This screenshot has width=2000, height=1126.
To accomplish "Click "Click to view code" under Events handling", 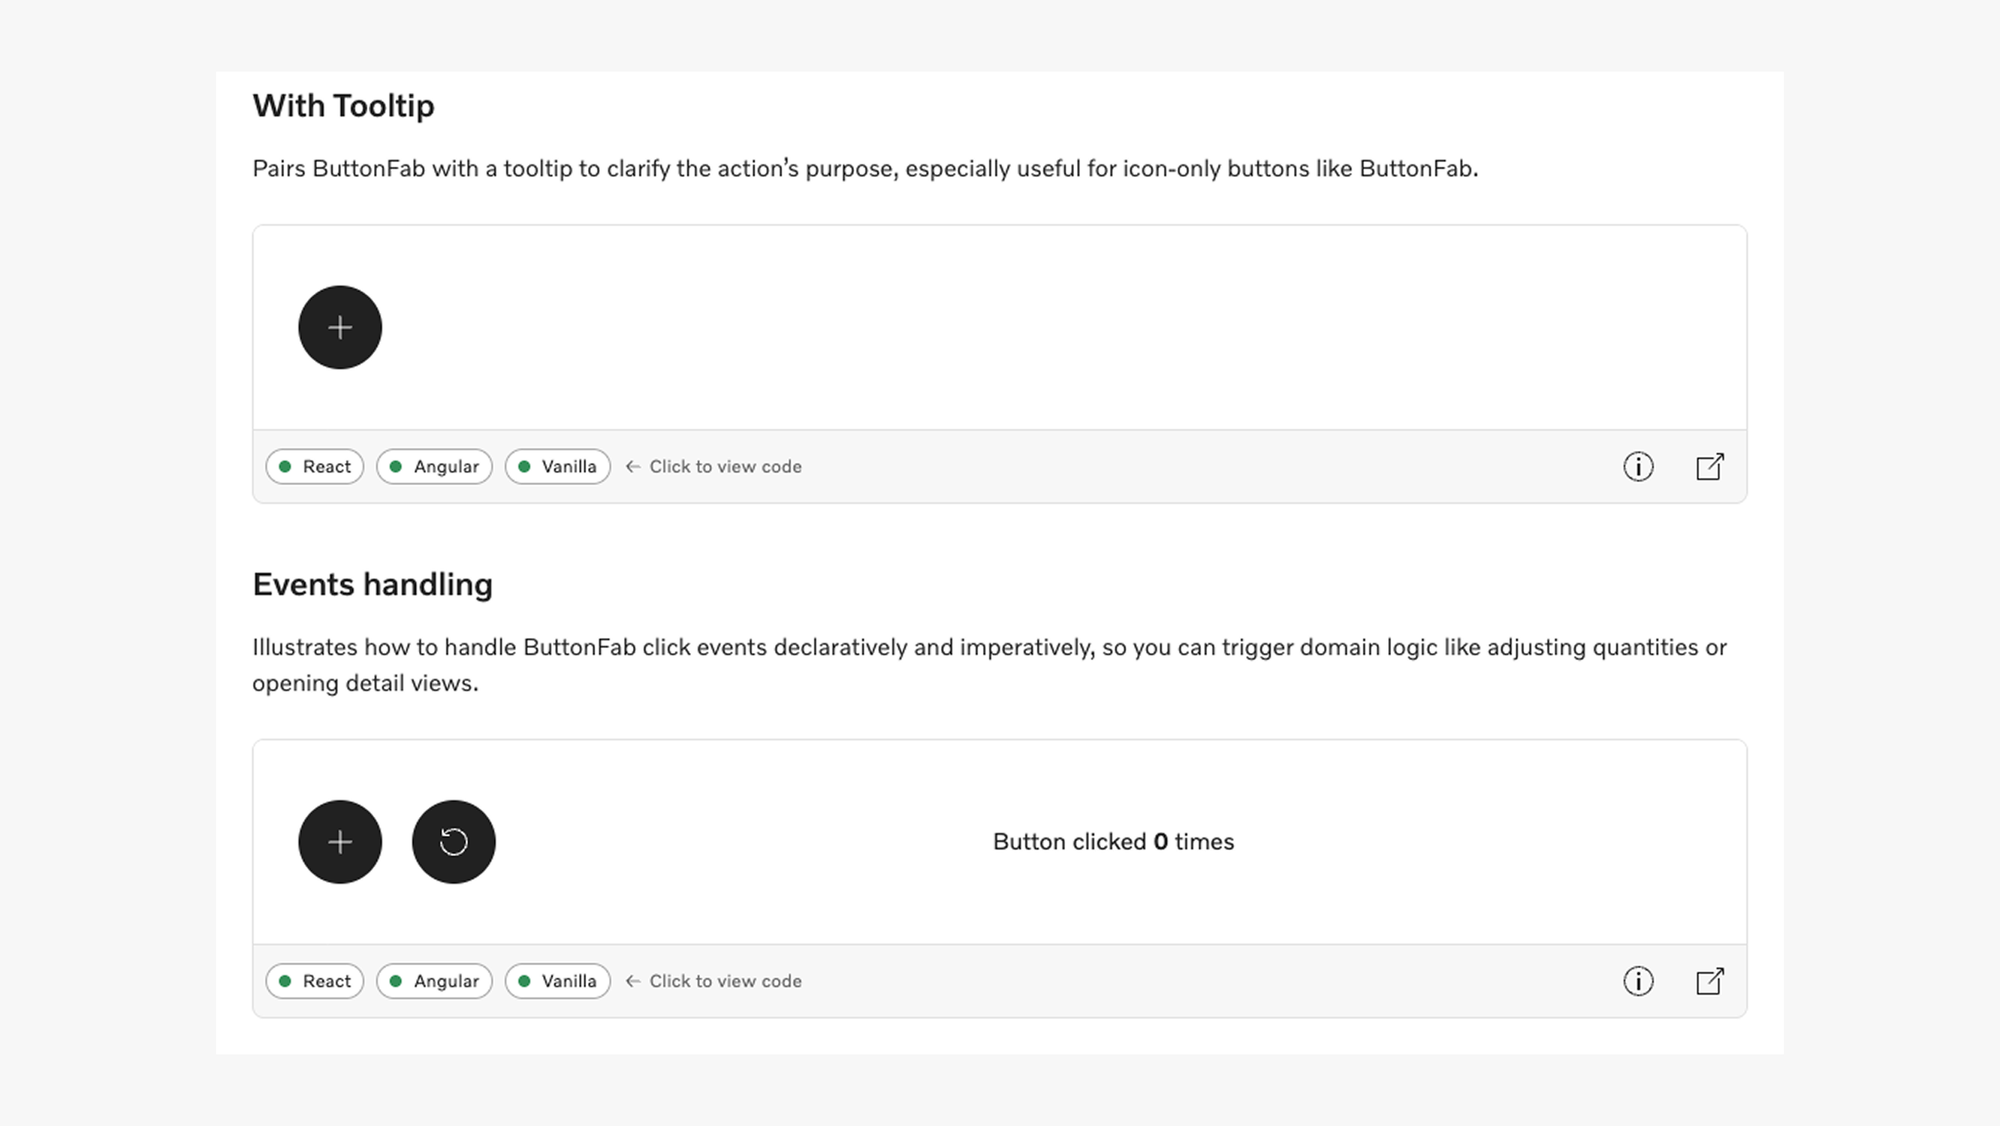I will 725,981.
